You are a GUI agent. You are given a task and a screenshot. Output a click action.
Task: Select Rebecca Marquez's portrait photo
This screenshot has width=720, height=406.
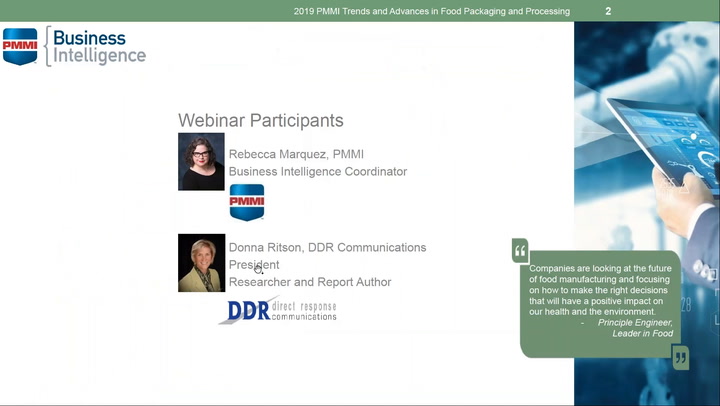(201, 162)
